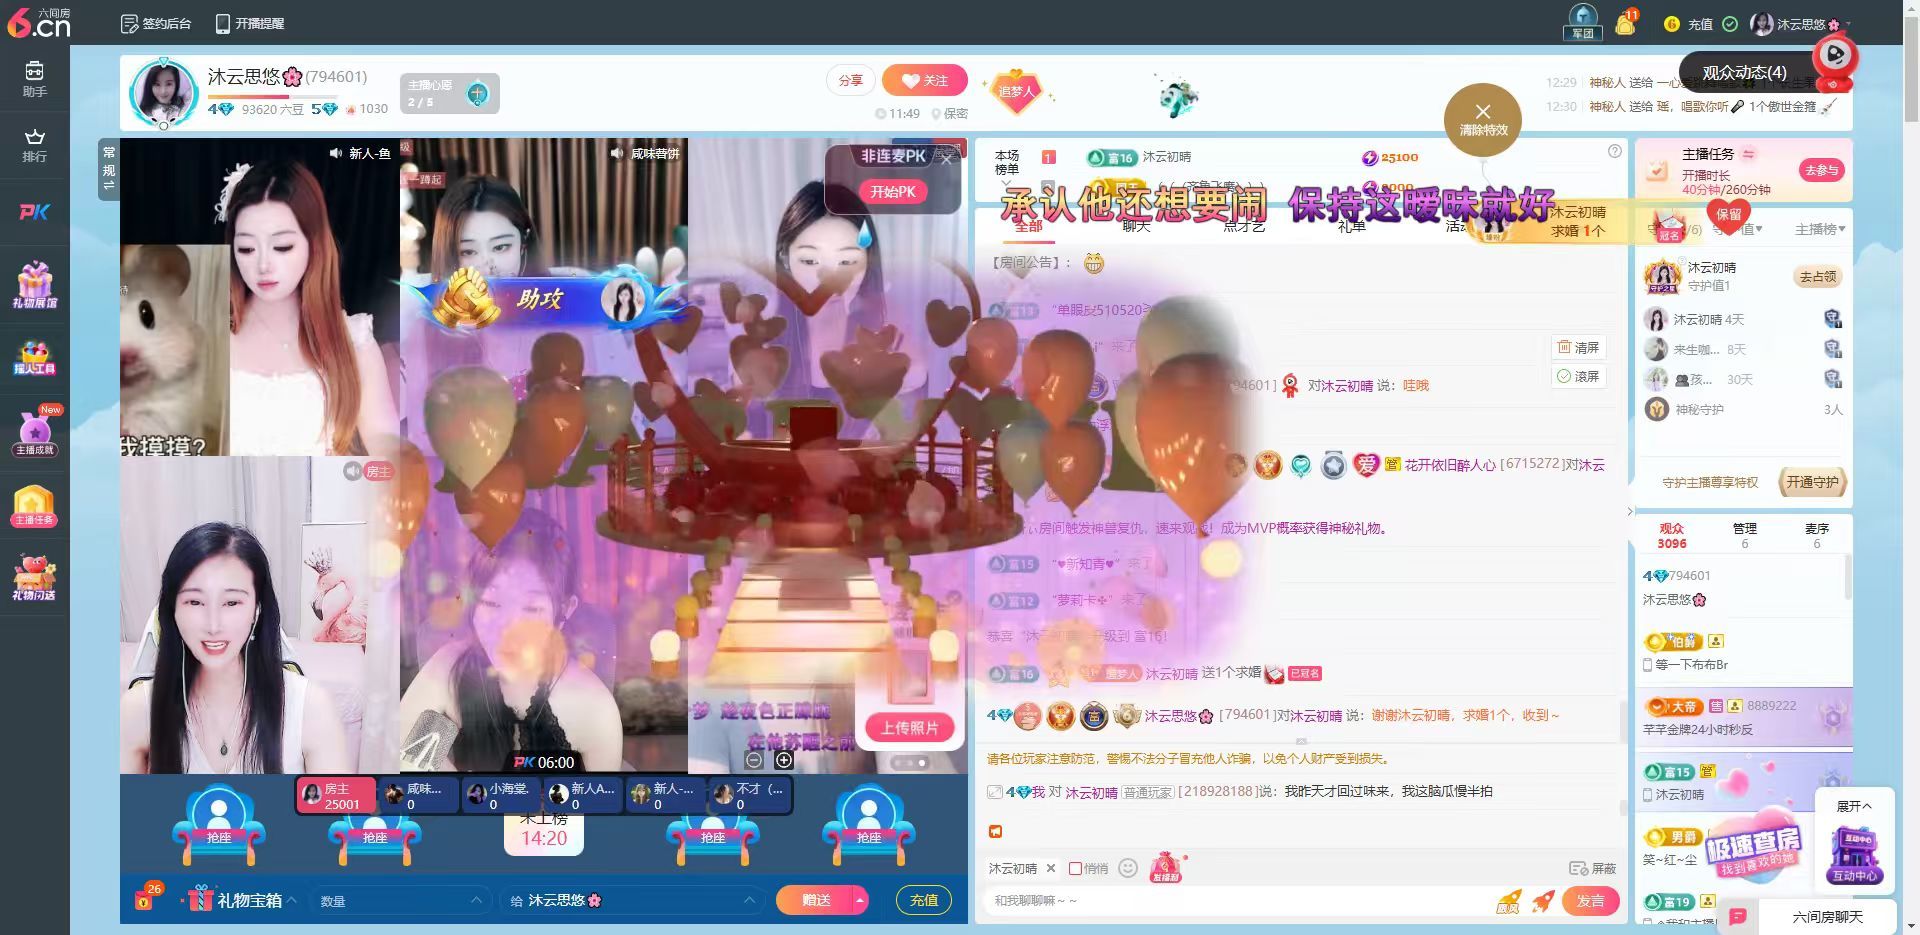Image resolution: width=1920 pixels, height=935 pixels.
Task: Open the backpack icon with badge 11
Action: (x=1625, y=23)
